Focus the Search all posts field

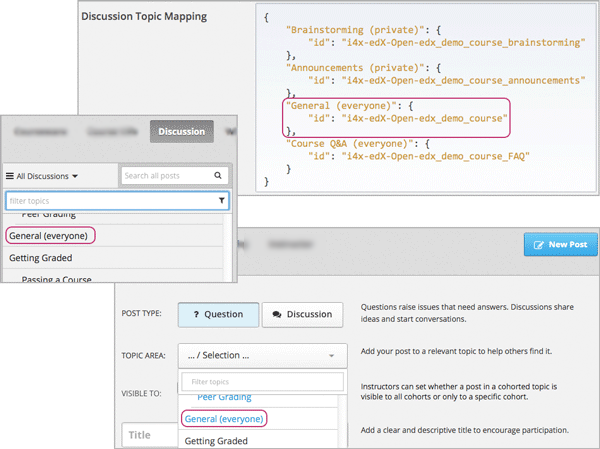(x=175, y=176)
